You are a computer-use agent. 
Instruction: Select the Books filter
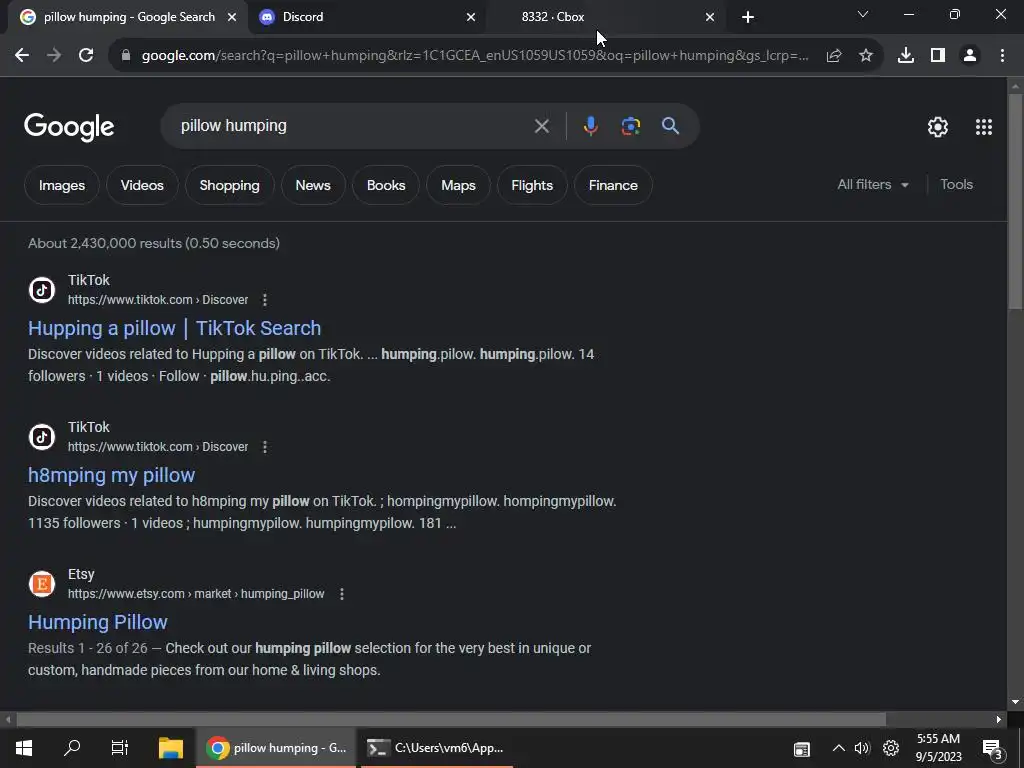(x=386, y=185)
